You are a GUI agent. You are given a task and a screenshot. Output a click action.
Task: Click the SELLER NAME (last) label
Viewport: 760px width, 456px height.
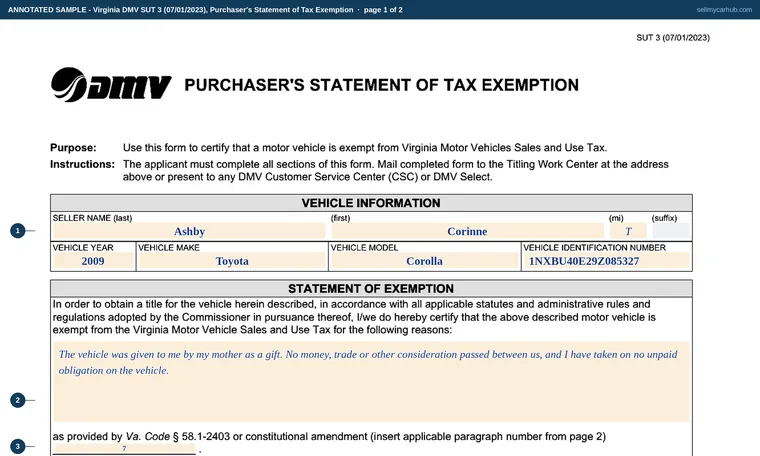click(x=92, y=218)
